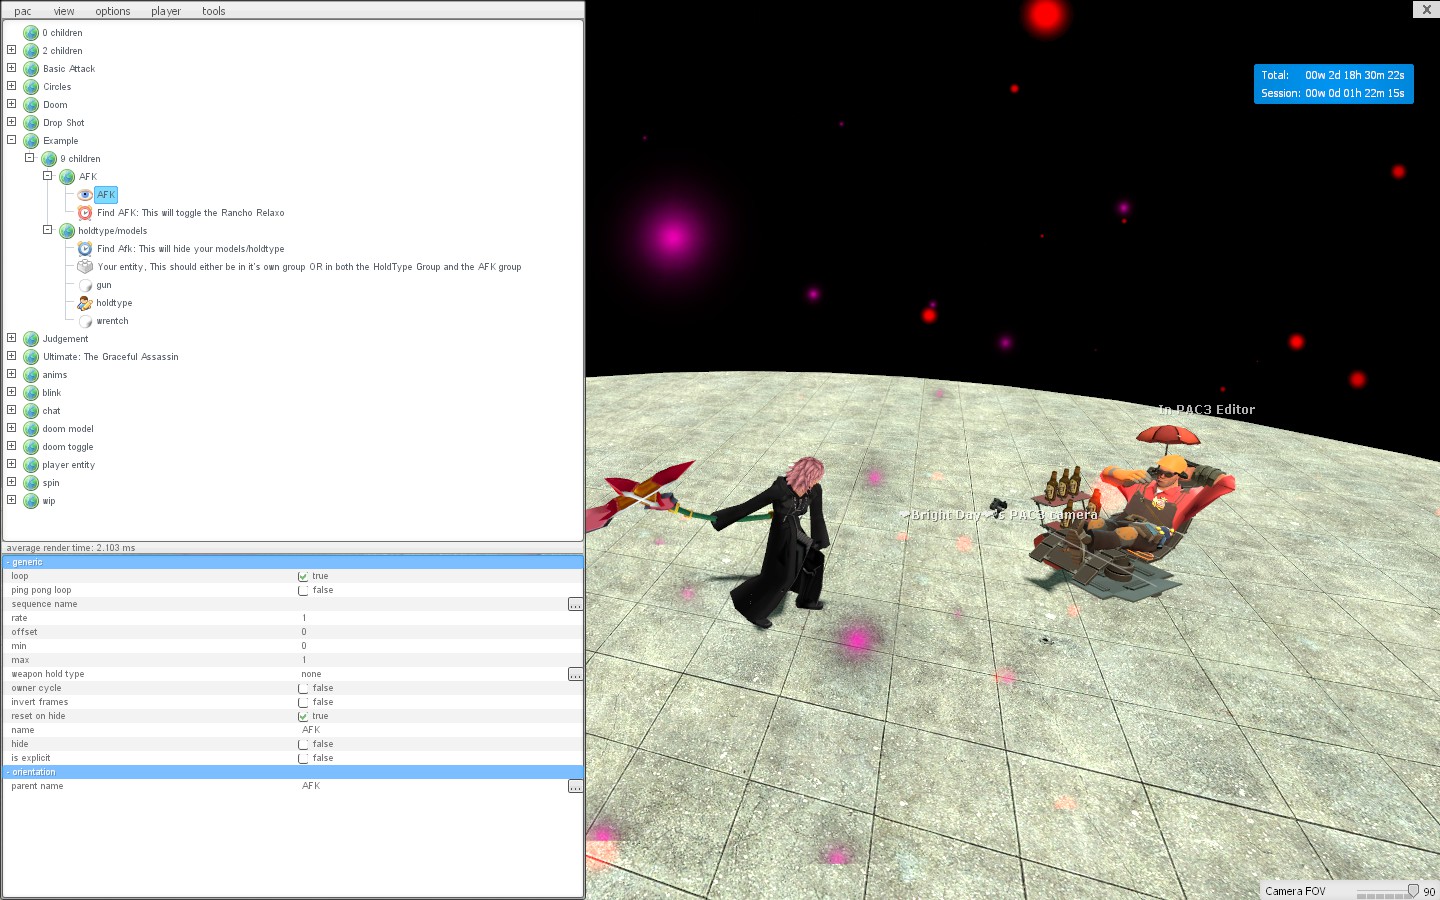The width and height of the screenshot is (1440, 900).
Task: Open the tools menu
Action: click(214, 11)
